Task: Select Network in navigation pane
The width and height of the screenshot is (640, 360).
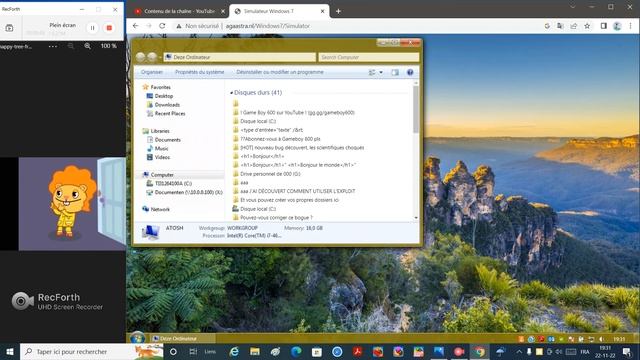Action: [x=160, y=209]
